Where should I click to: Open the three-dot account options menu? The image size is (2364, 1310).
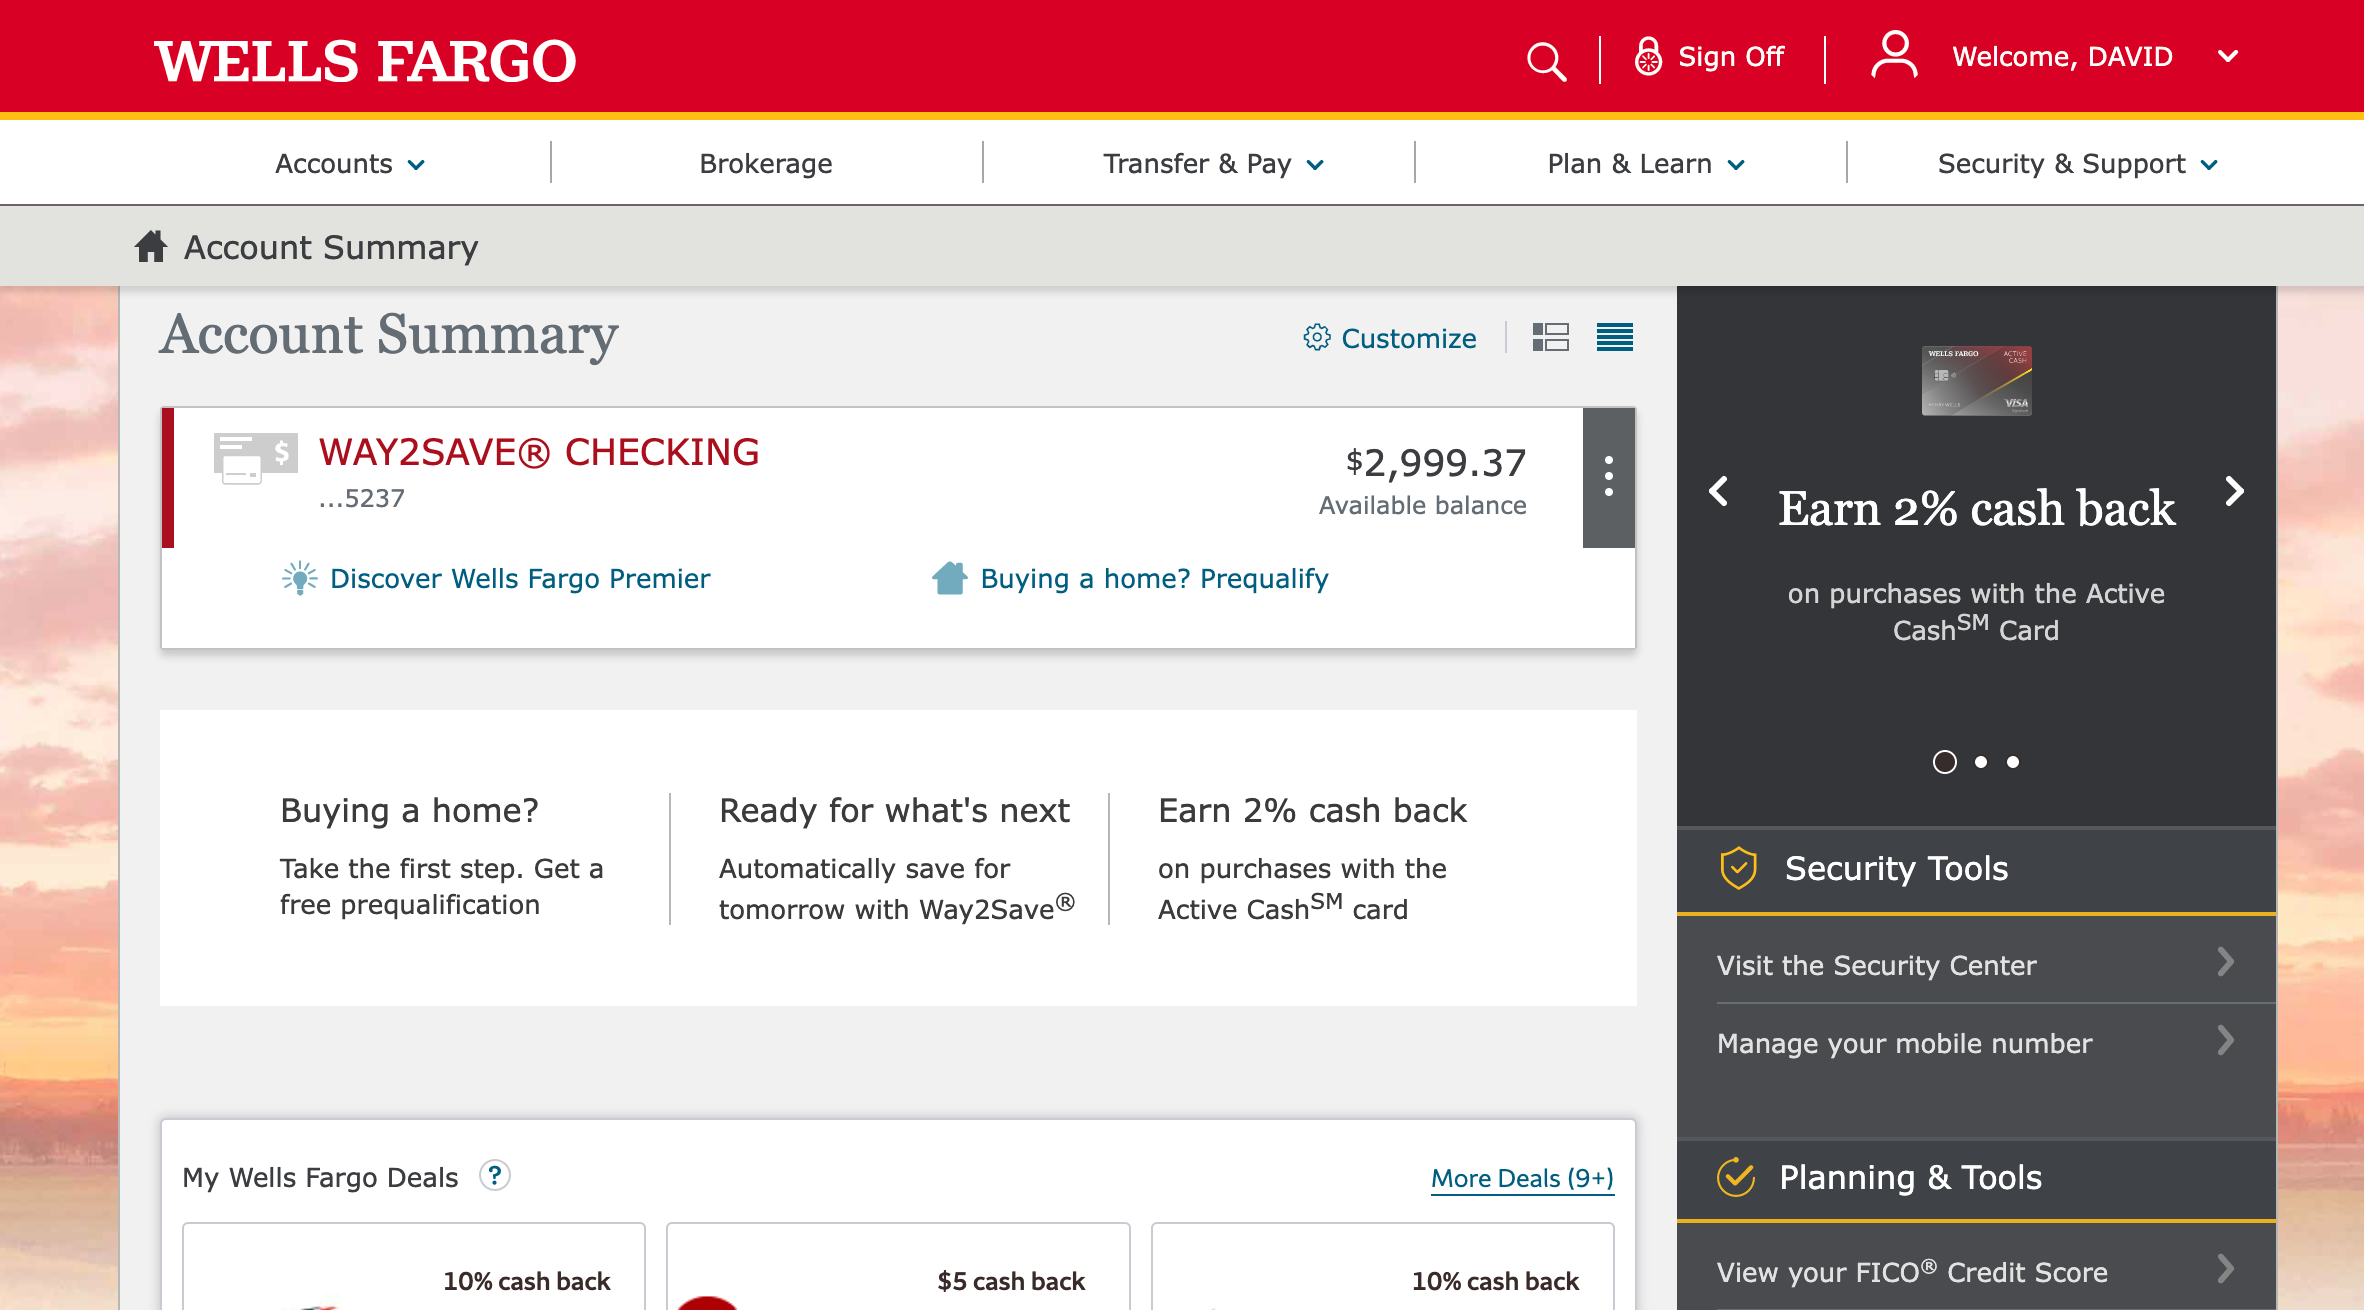point(1609,477)
